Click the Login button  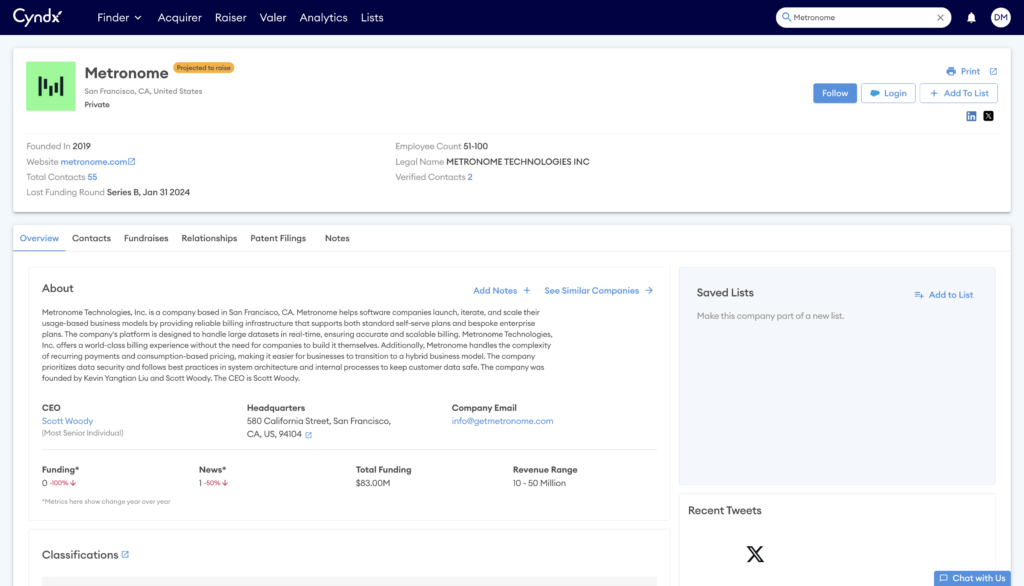tap(888, 93)
